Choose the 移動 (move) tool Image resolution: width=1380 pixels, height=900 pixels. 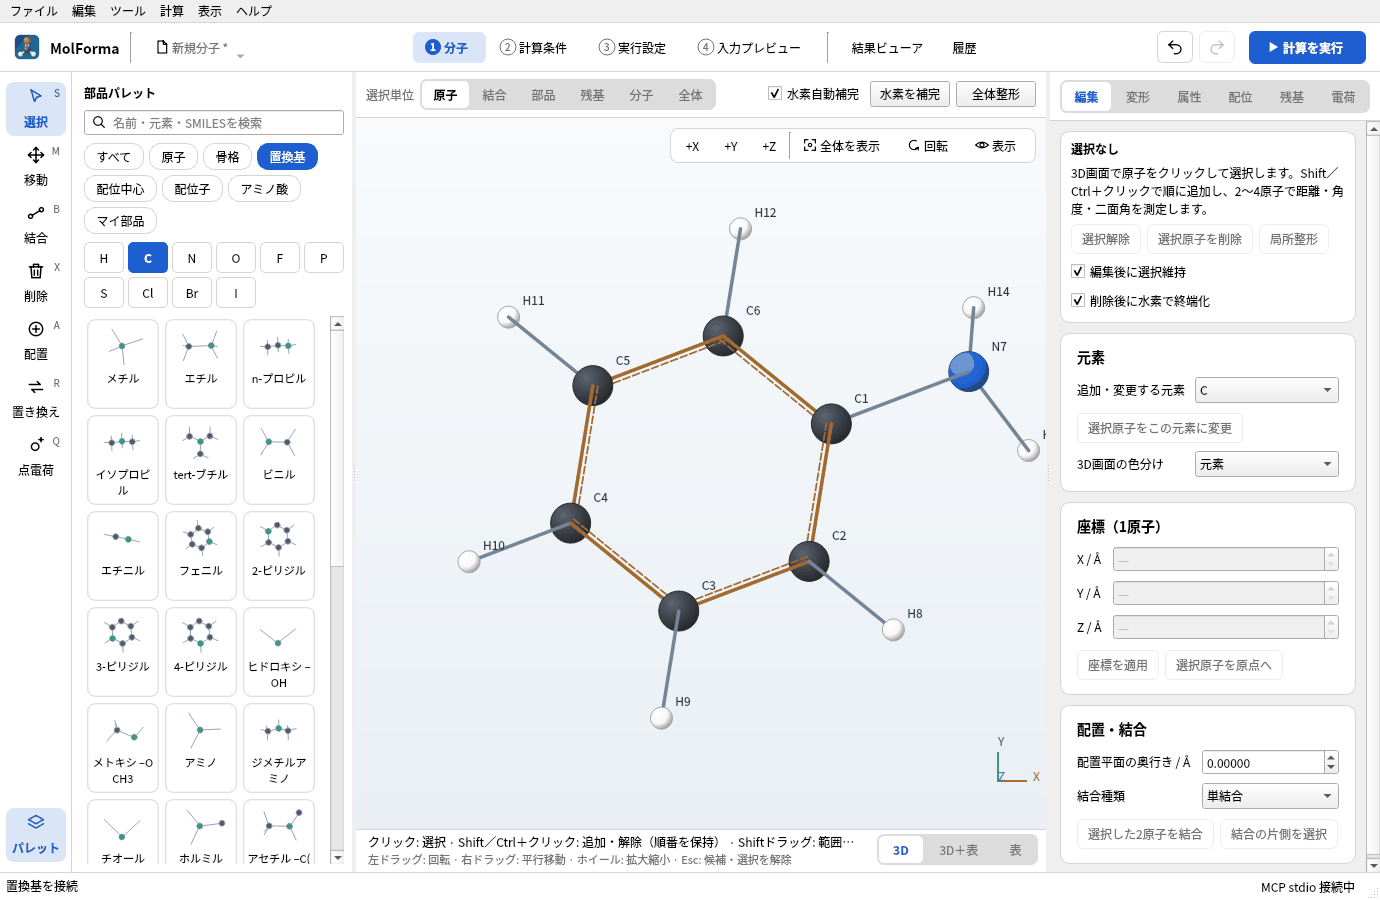pos(36,166)
